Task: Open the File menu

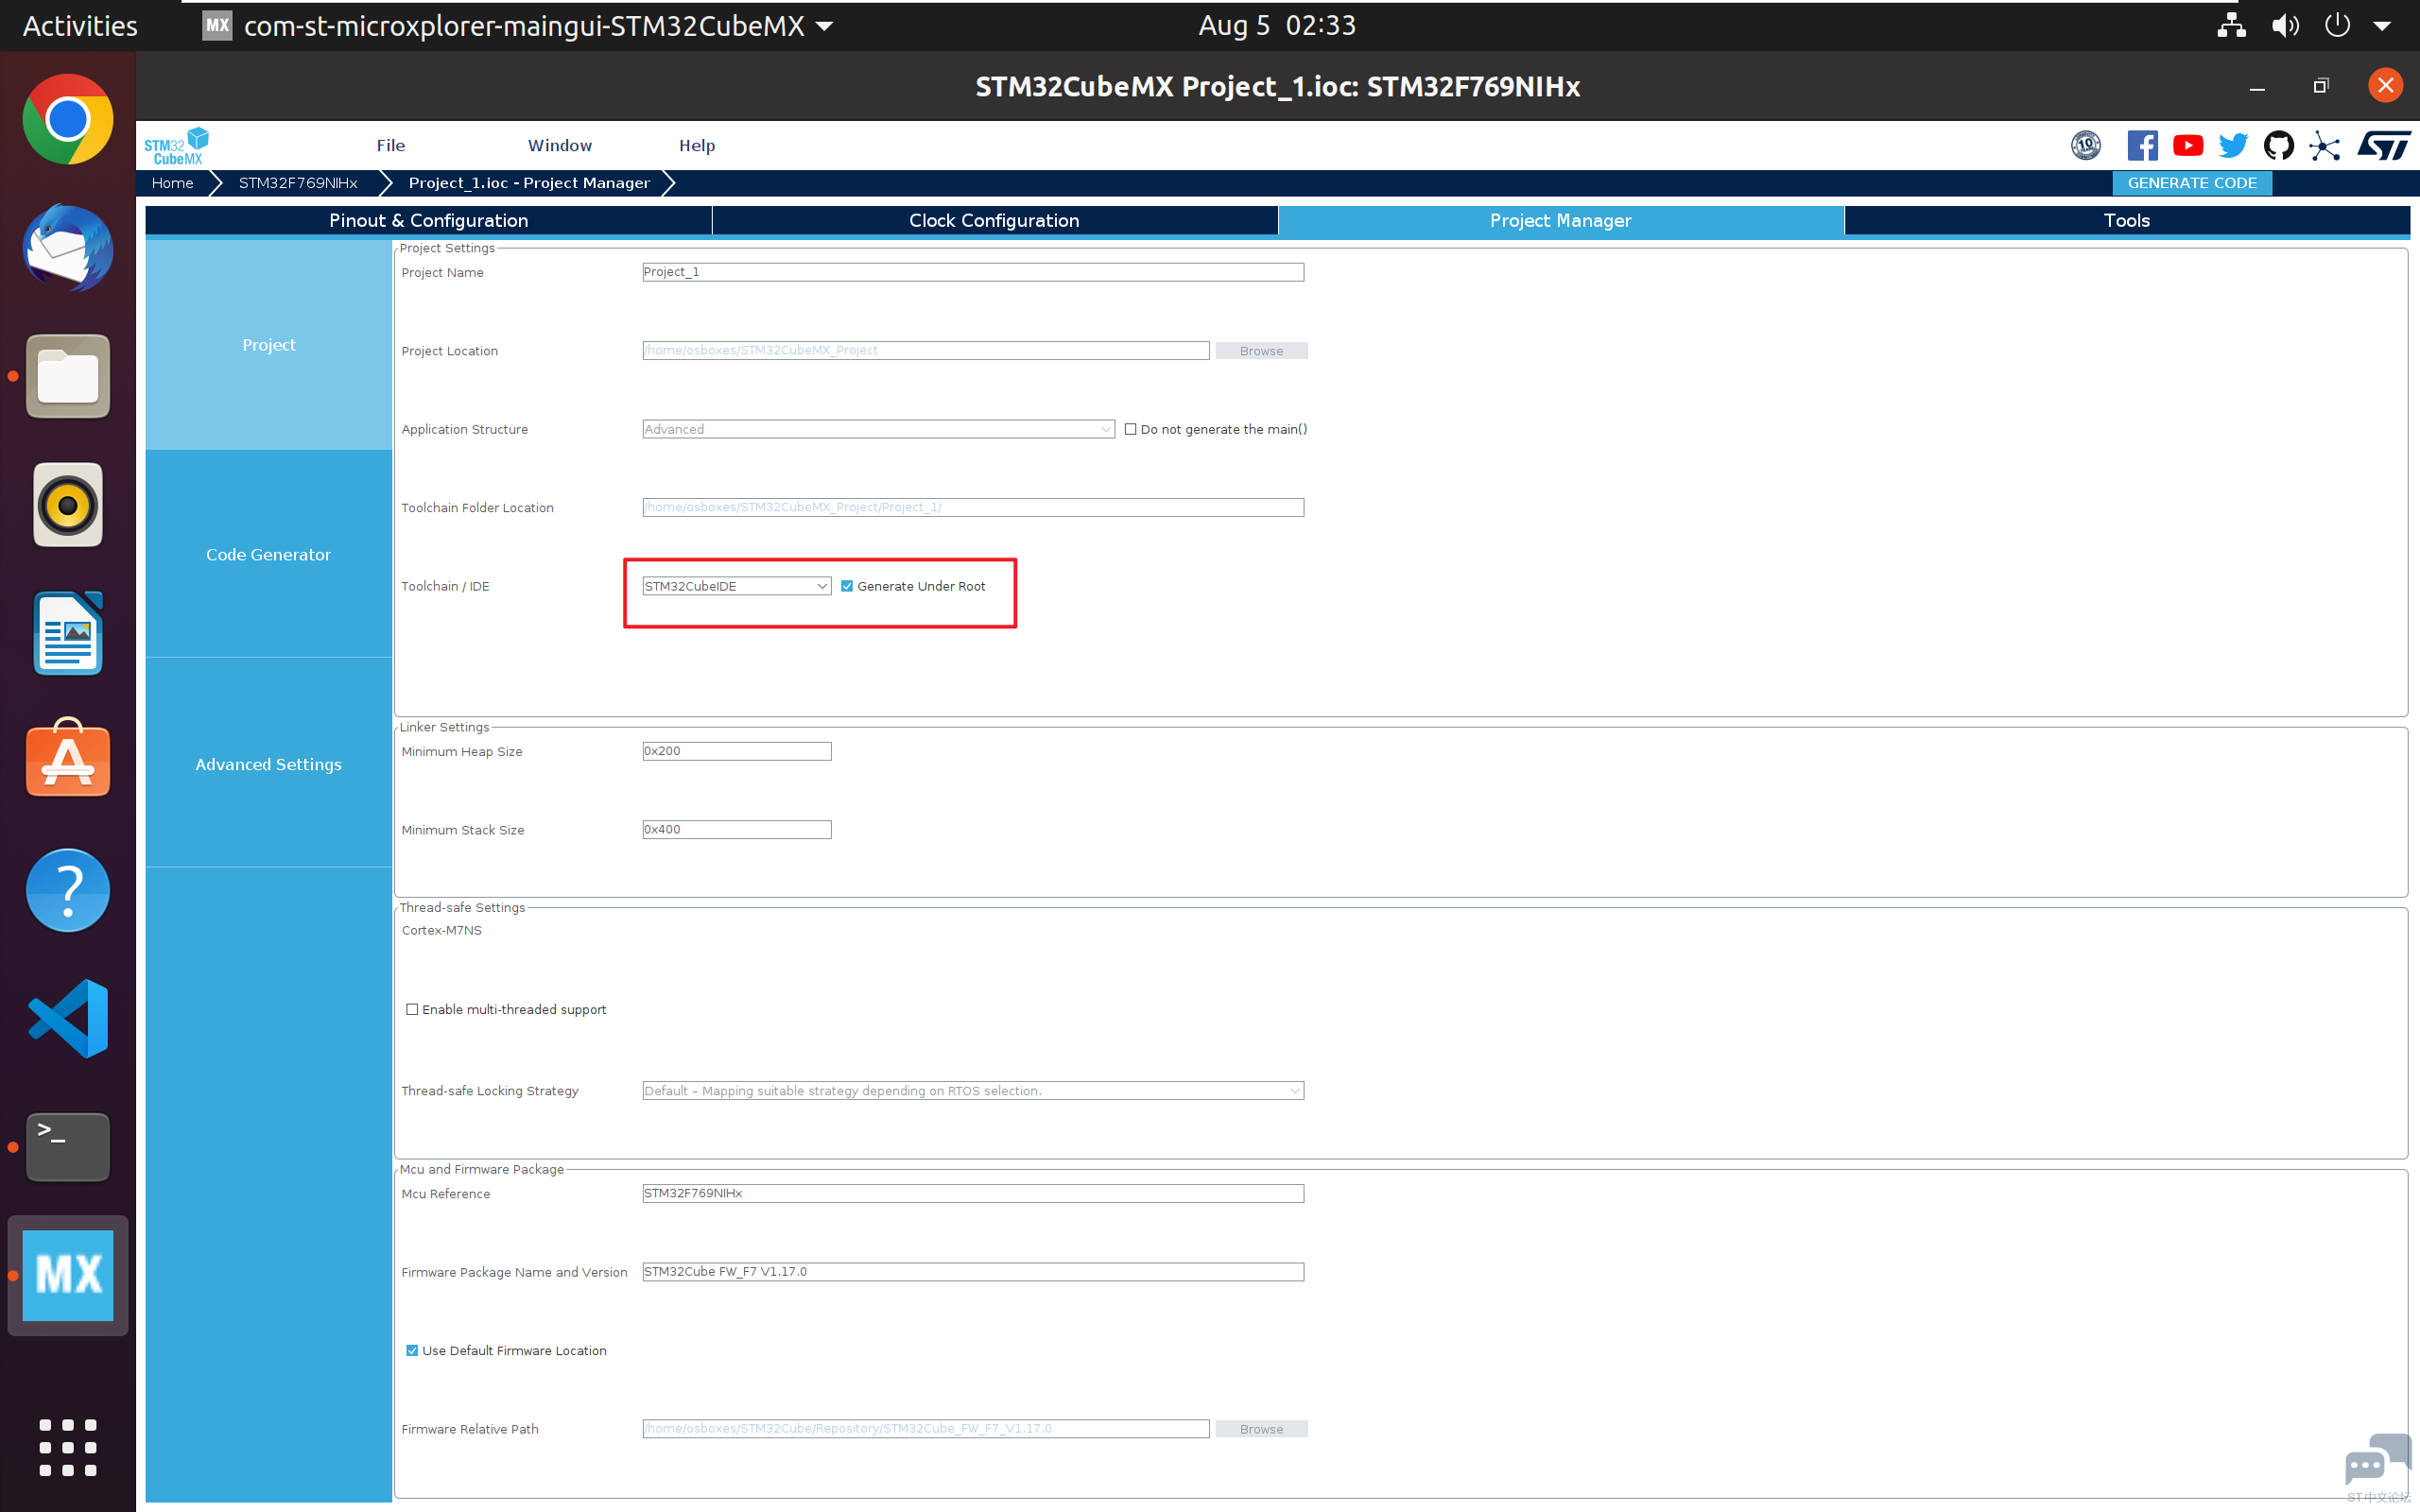Action: pyautogui.click(x=391, y=146)
